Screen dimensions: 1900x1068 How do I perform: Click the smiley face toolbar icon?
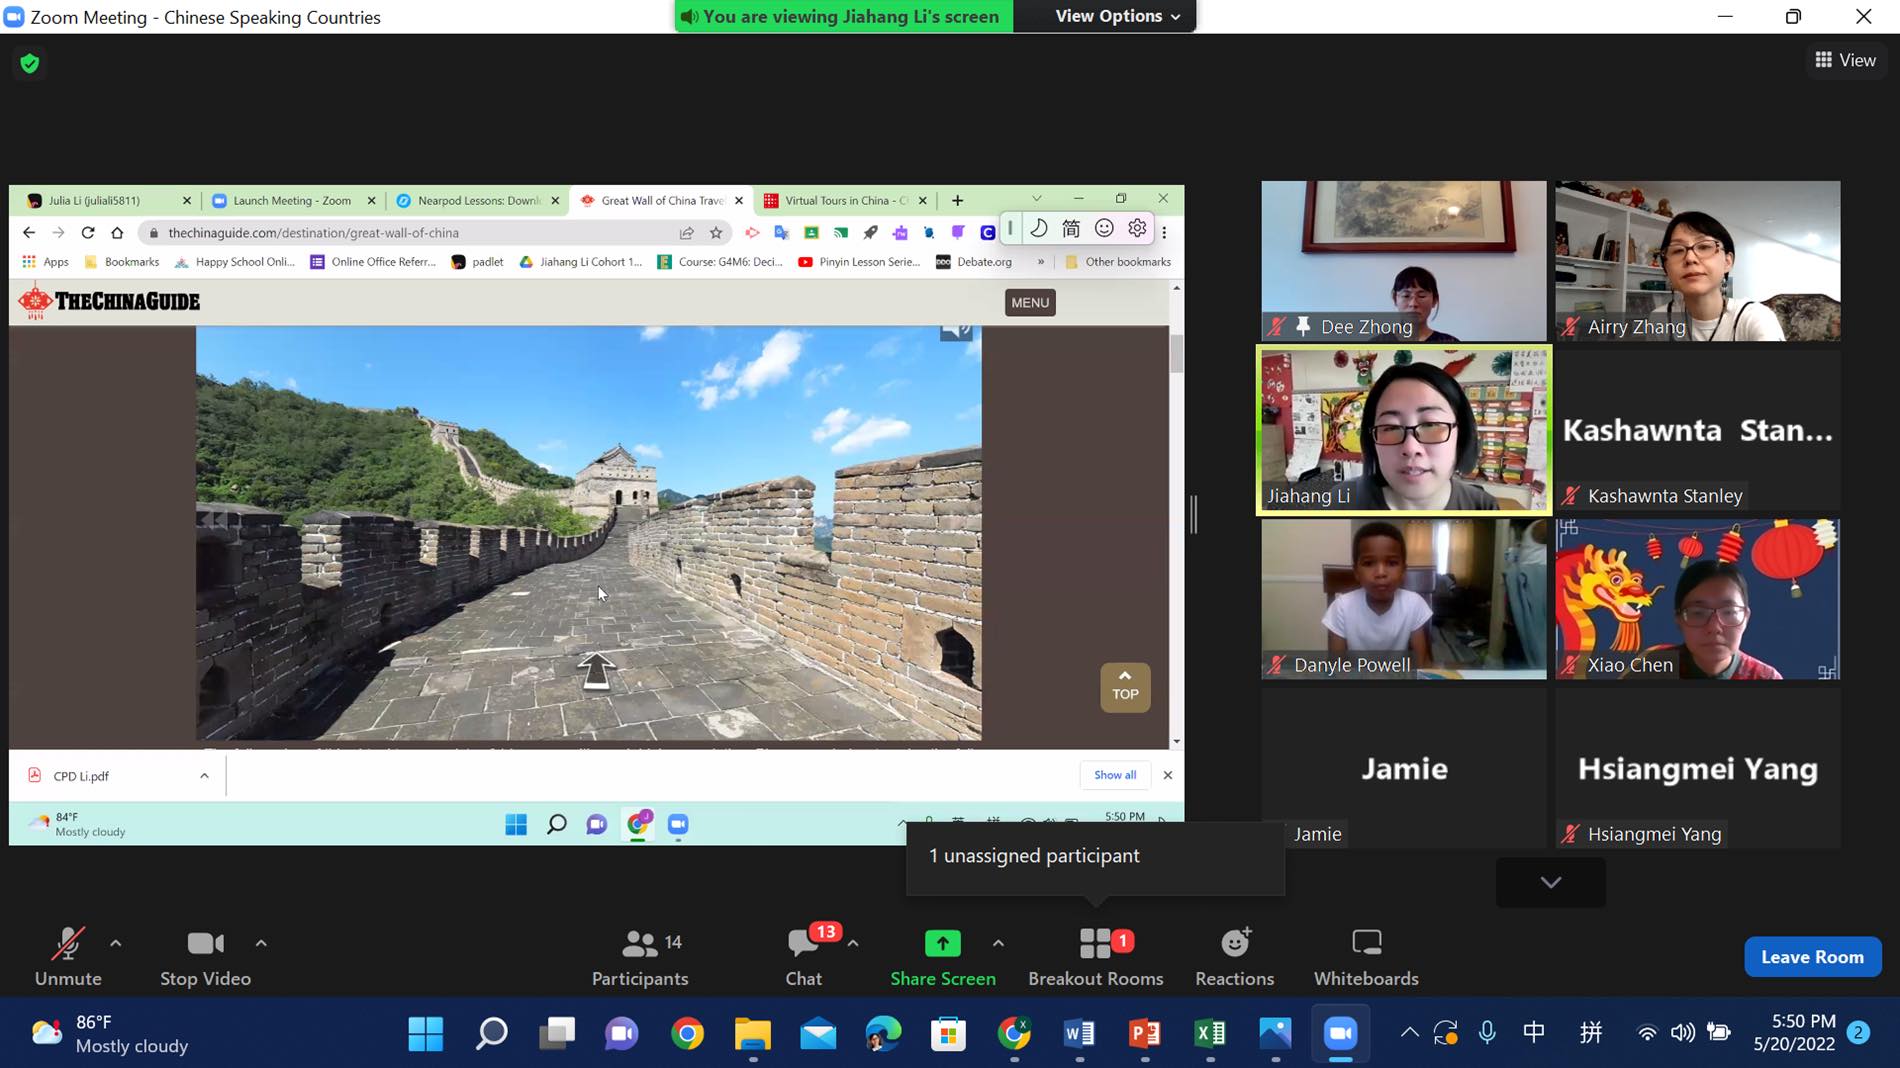pos(1104,229)
